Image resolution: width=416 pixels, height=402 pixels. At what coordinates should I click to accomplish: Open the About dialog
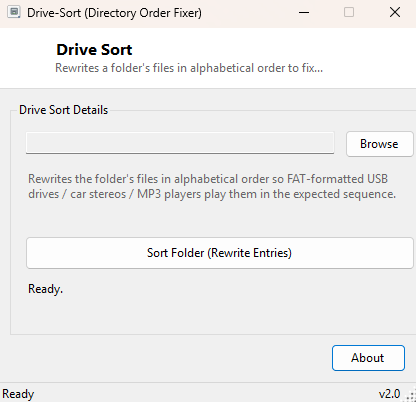pos(368,358)
